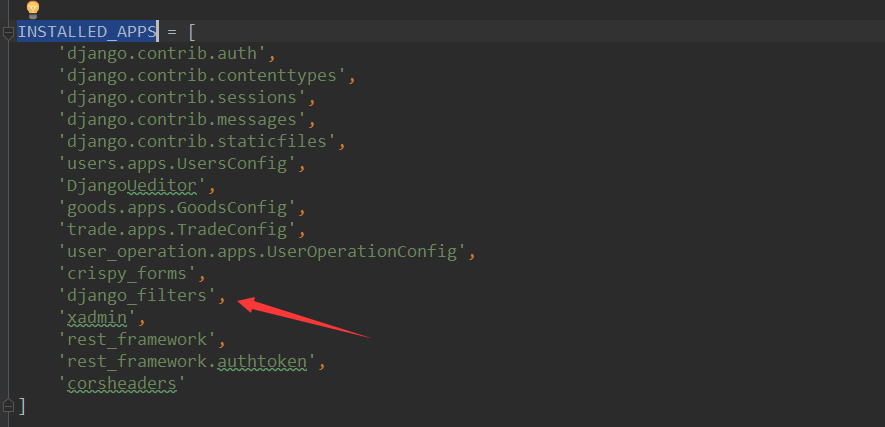Image resolution: width=885 pixels, height=427 pixels.
Task: Click the 'trade.apps.TradeConfig' line
Action: tap(177, 230)
